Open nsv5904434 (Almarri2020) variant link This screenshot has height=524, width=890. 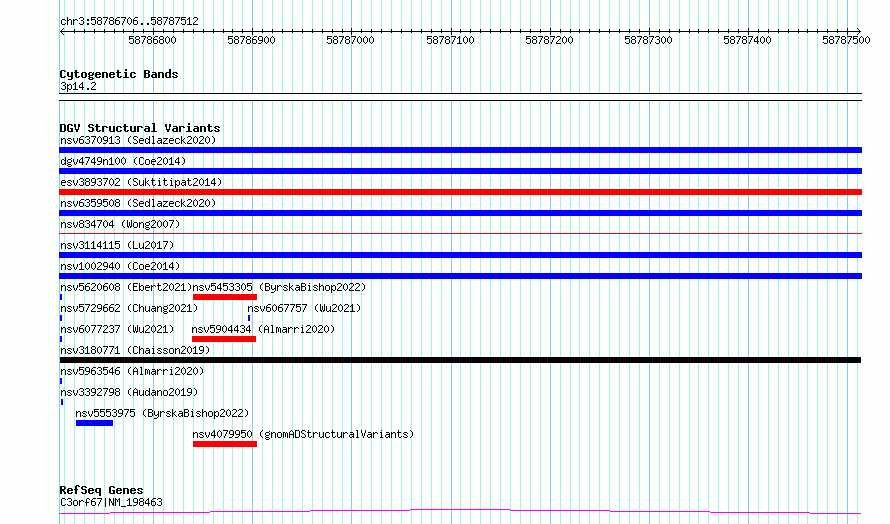point(263,329)
